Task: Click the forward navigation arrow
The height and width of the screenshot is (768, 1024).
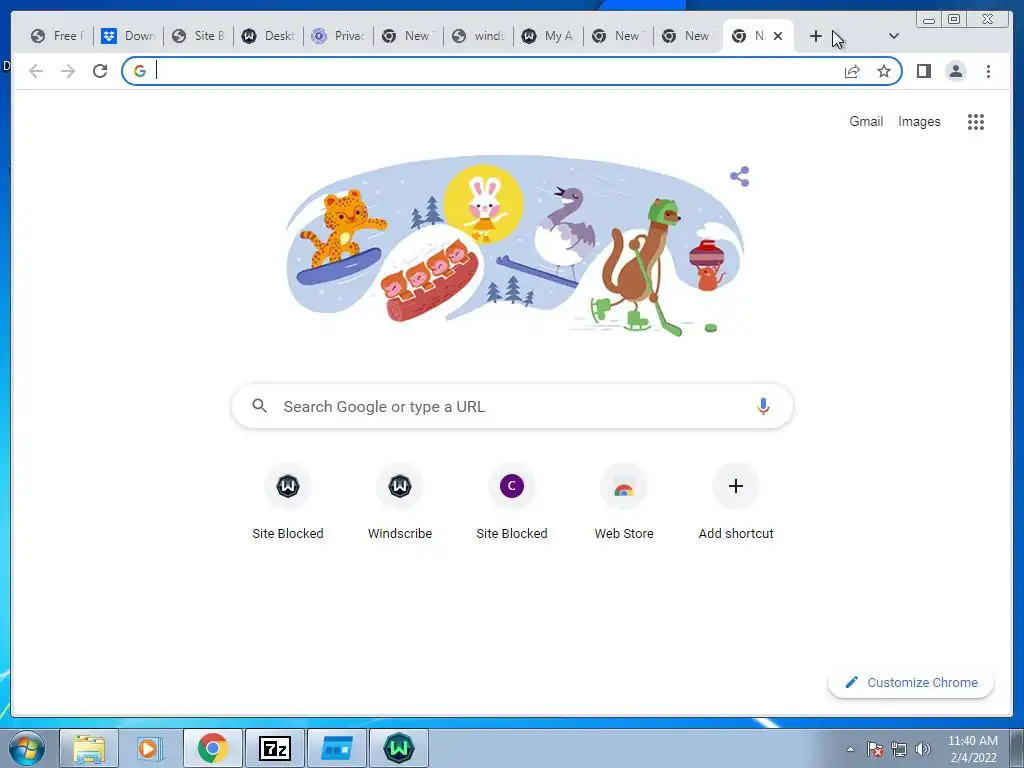Action: [x=68, y=71]
